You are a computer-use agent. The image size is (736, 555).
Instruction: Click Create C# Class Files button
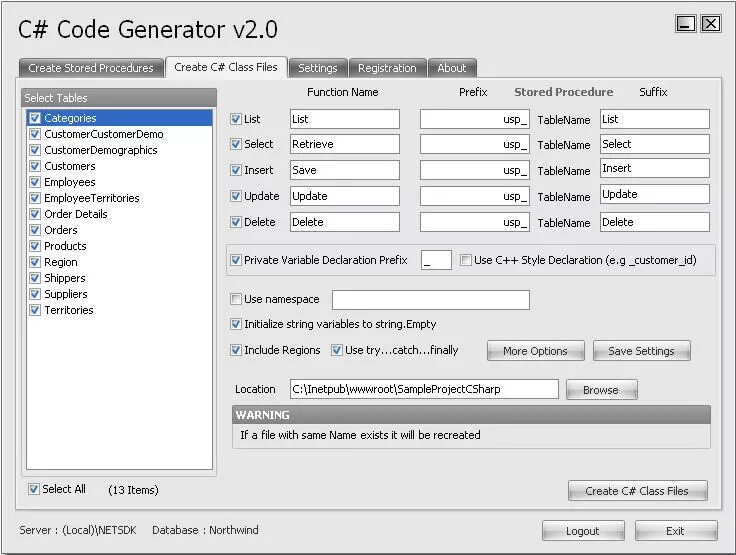(637, 491)
